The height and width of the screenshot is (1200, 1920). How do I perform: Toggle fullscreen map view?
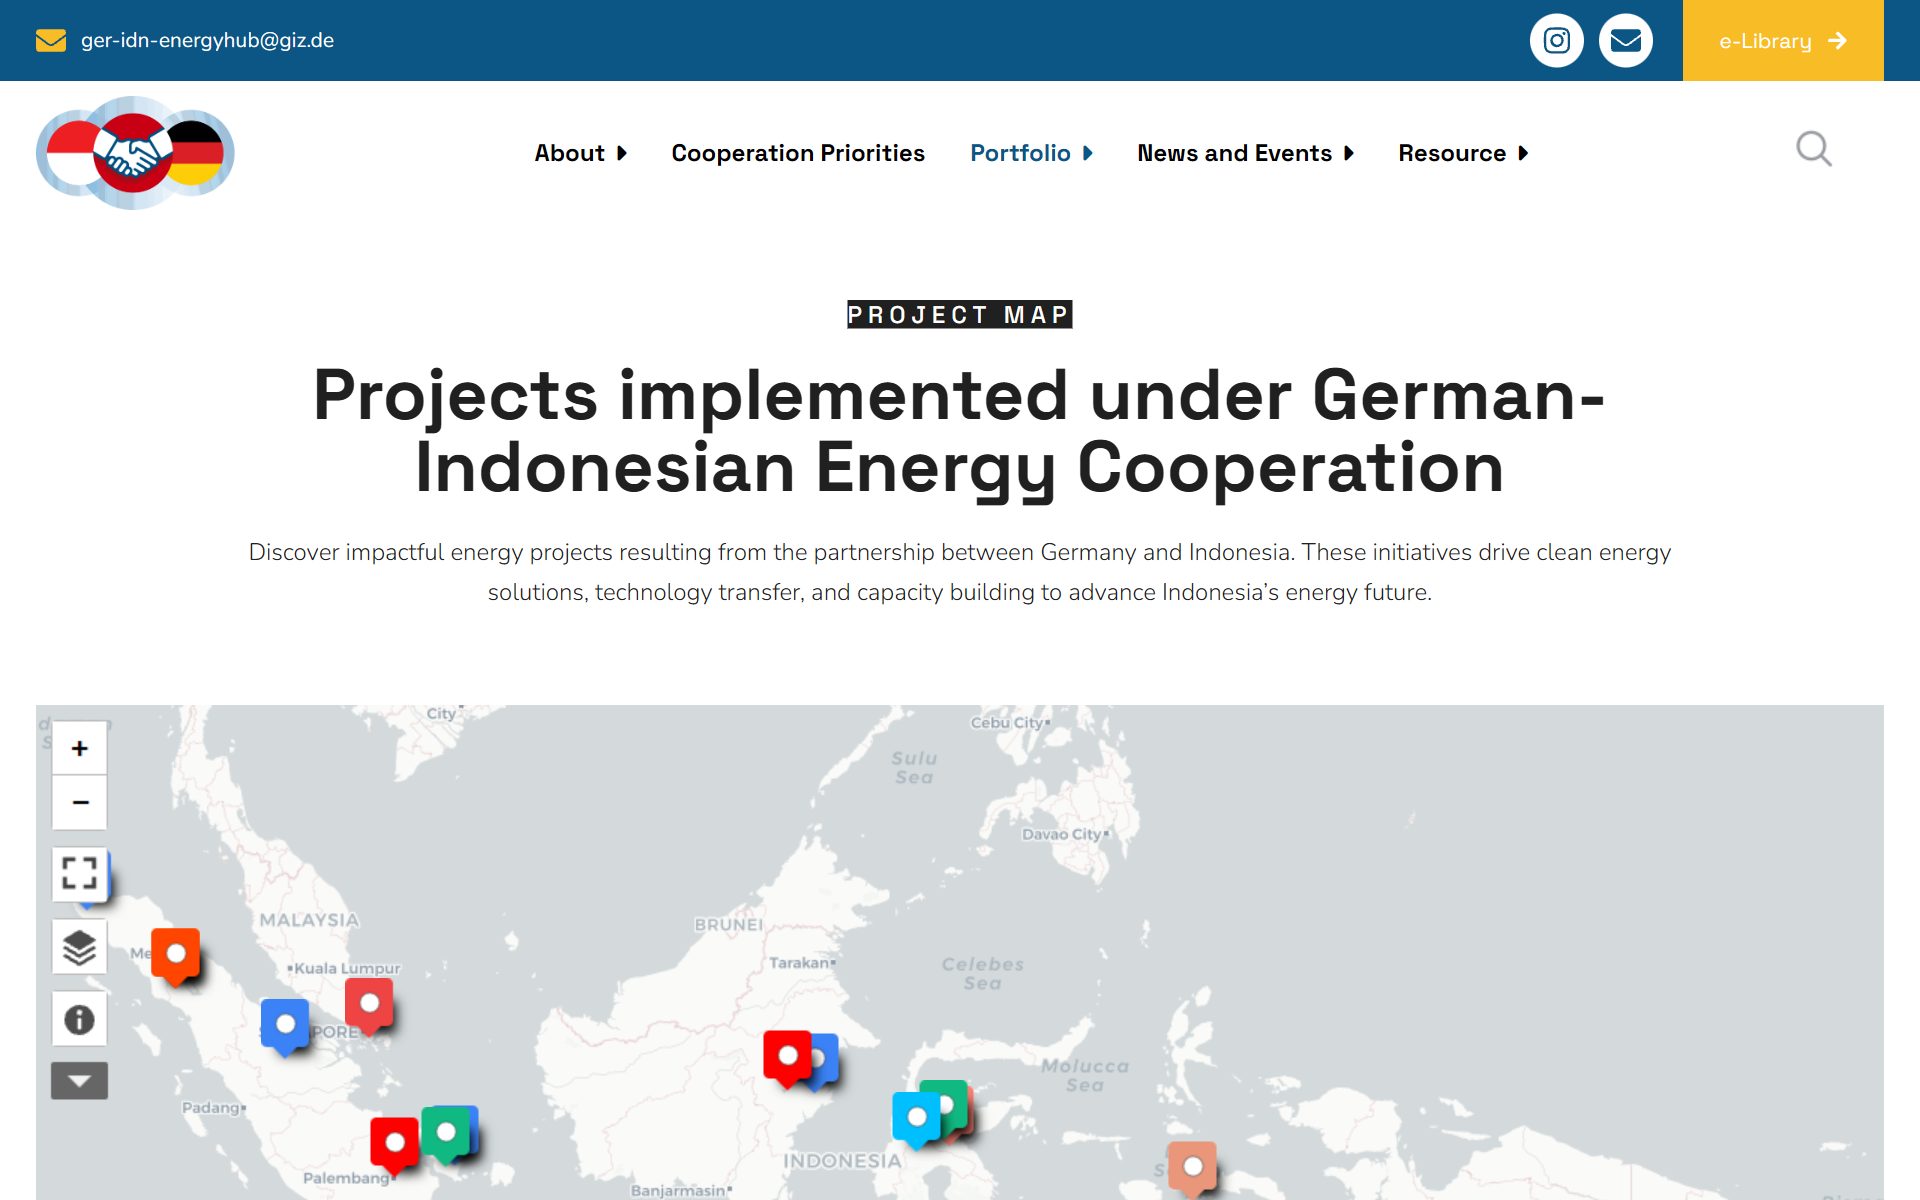pyautogui.click(x=80, y=874)
